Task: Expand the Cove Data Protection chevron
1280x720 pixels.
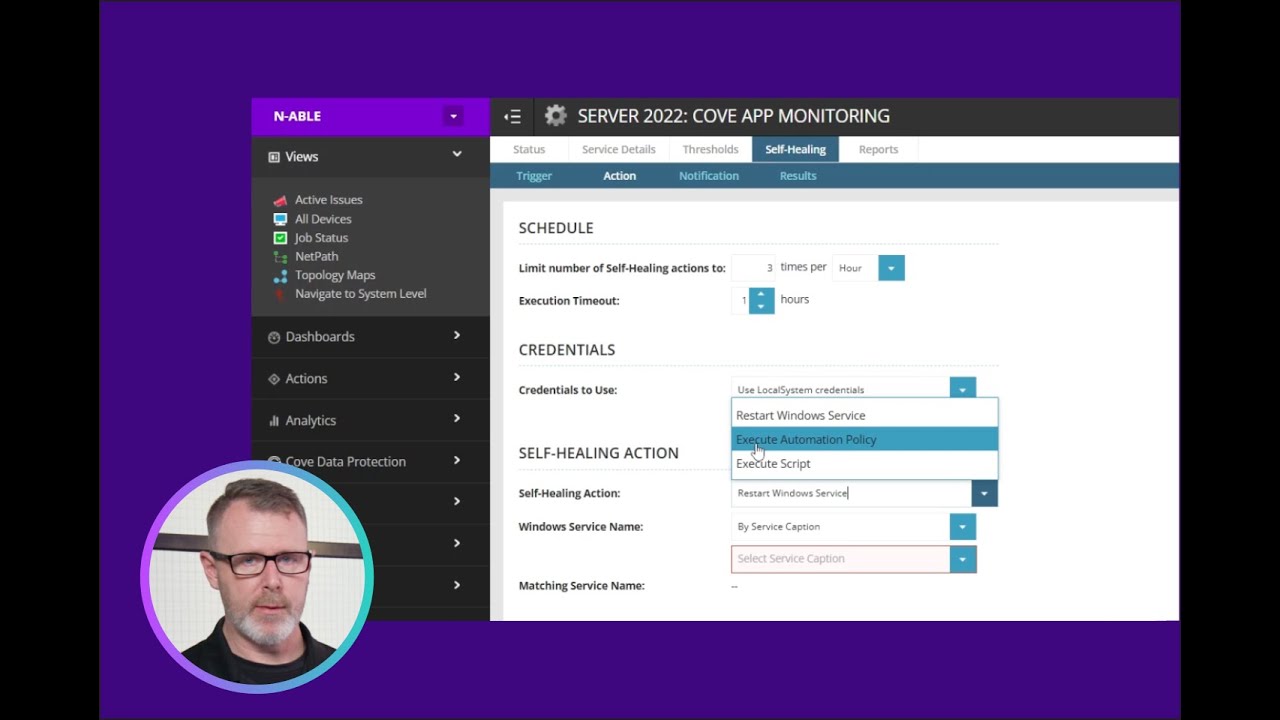Action: [457, 460]
